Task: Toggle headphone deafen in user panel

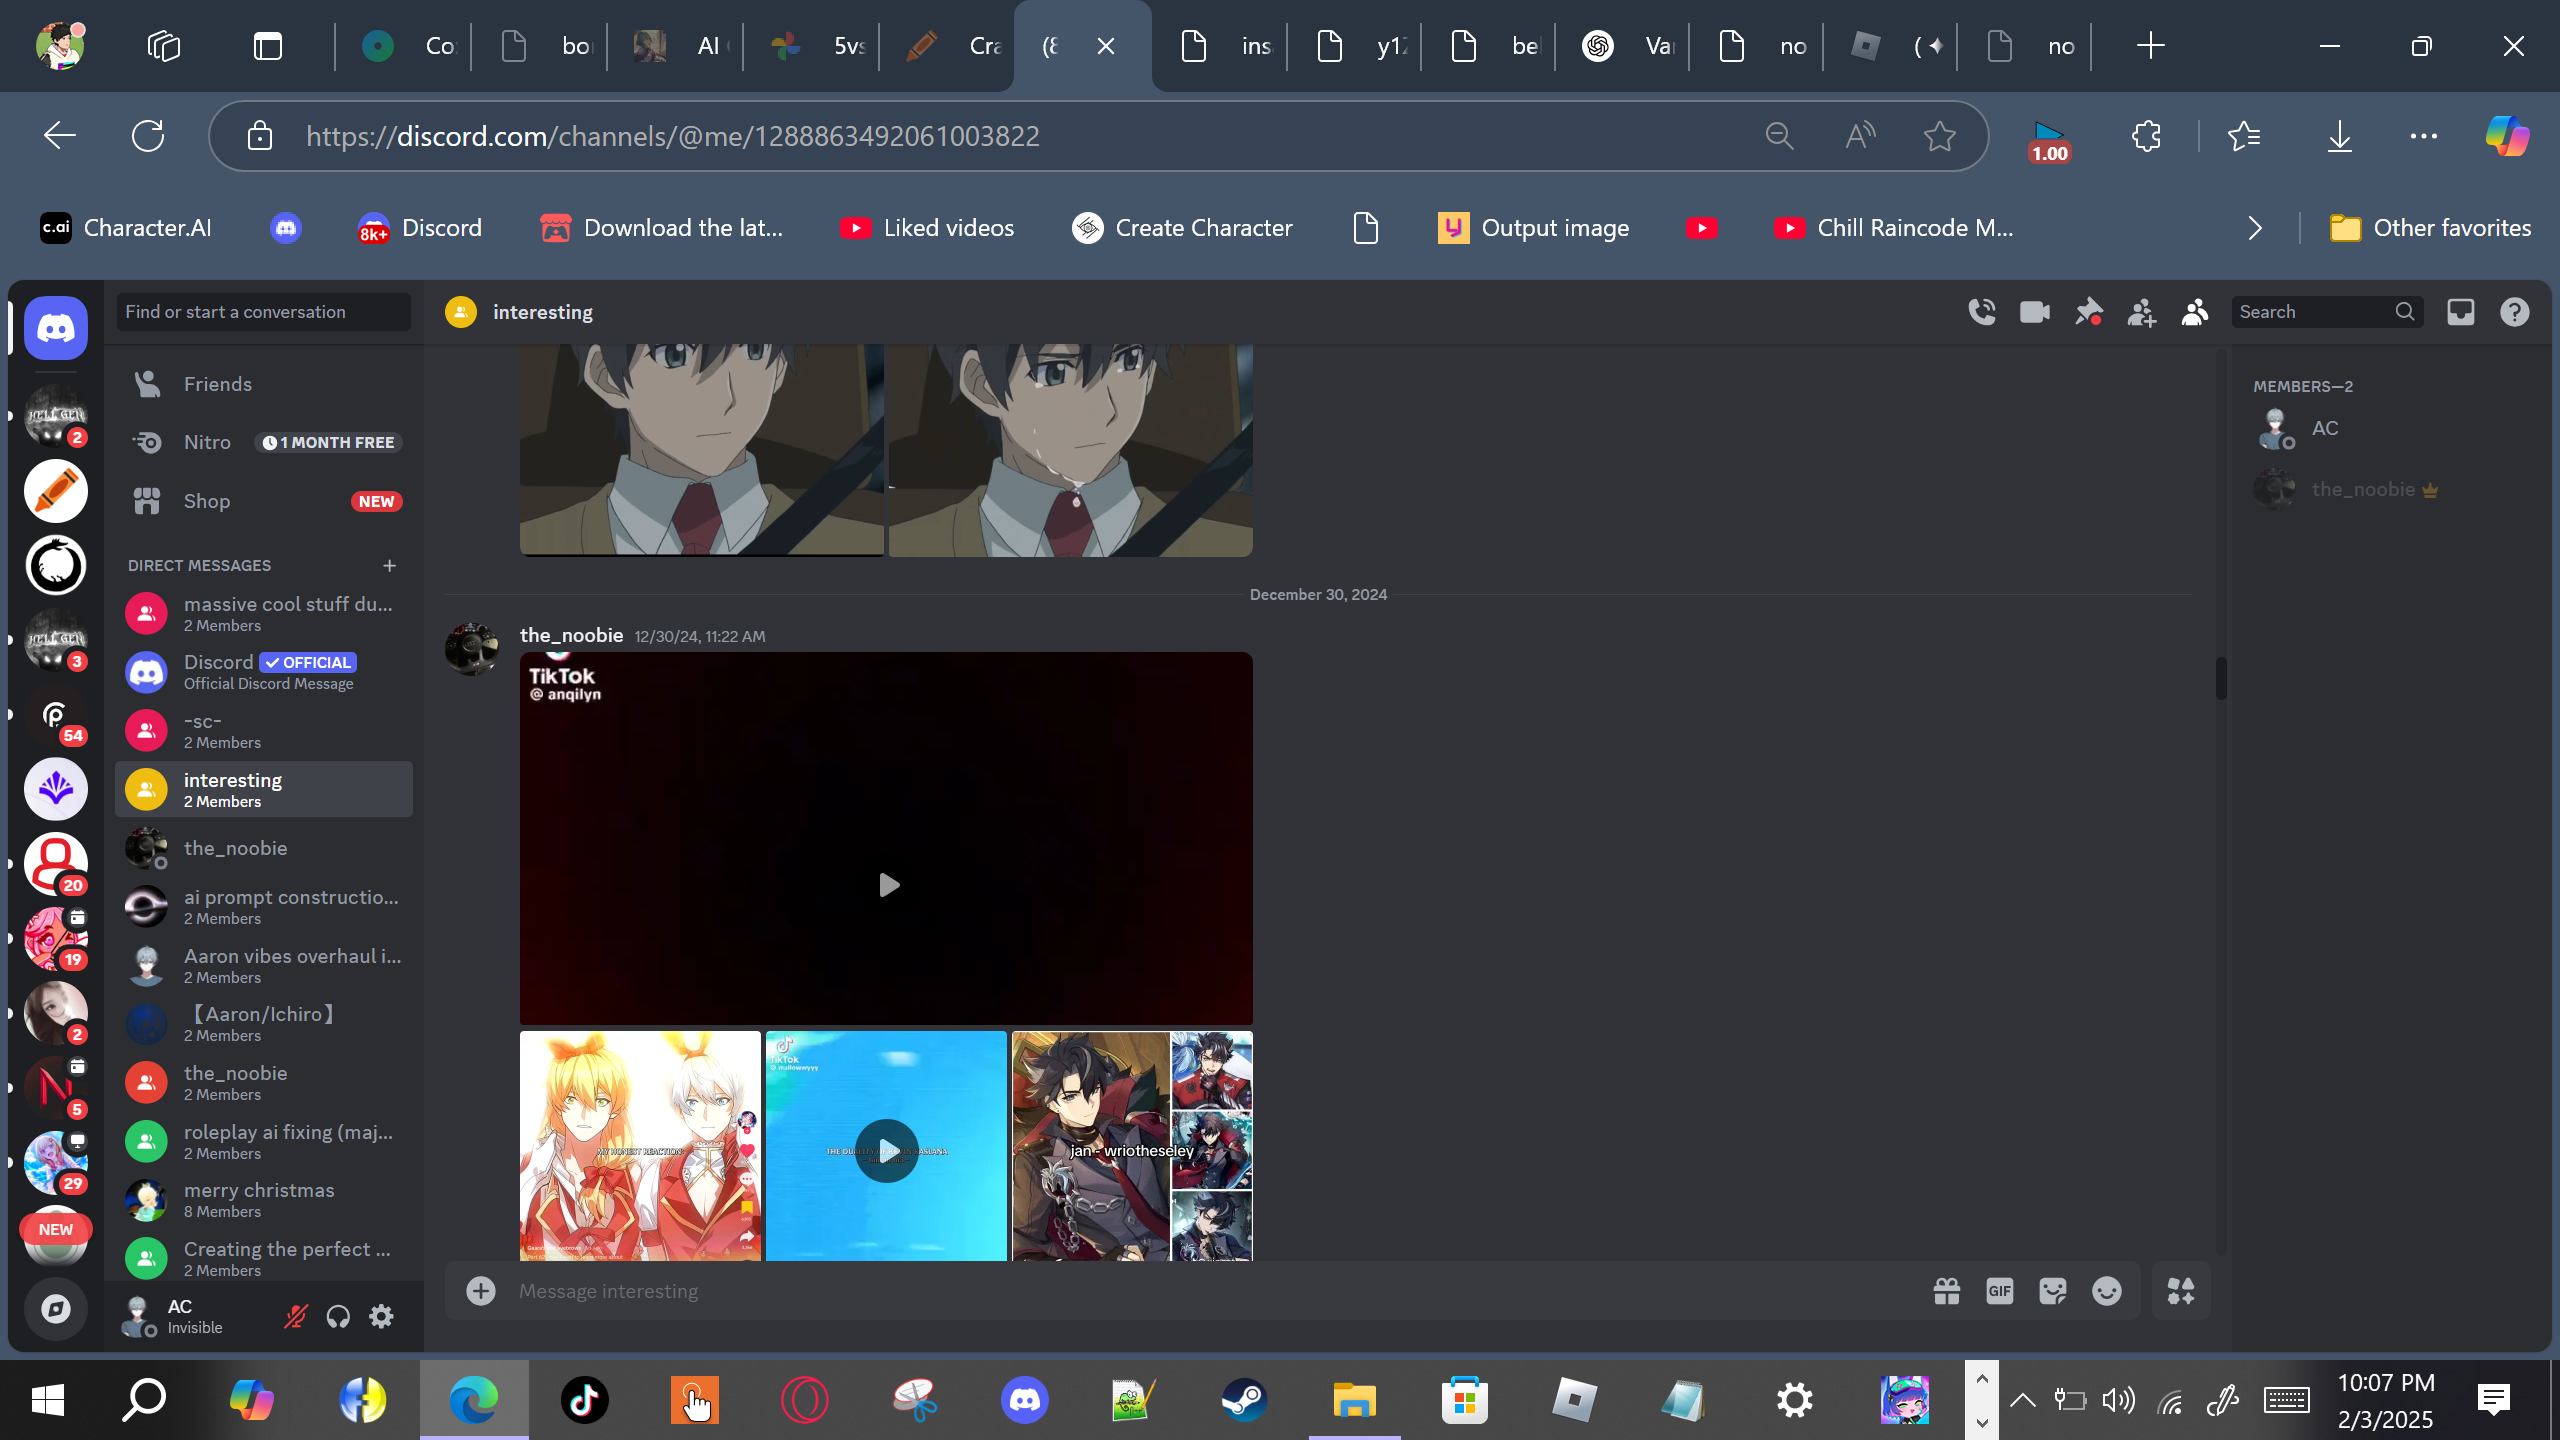Action: point(338,1316)
